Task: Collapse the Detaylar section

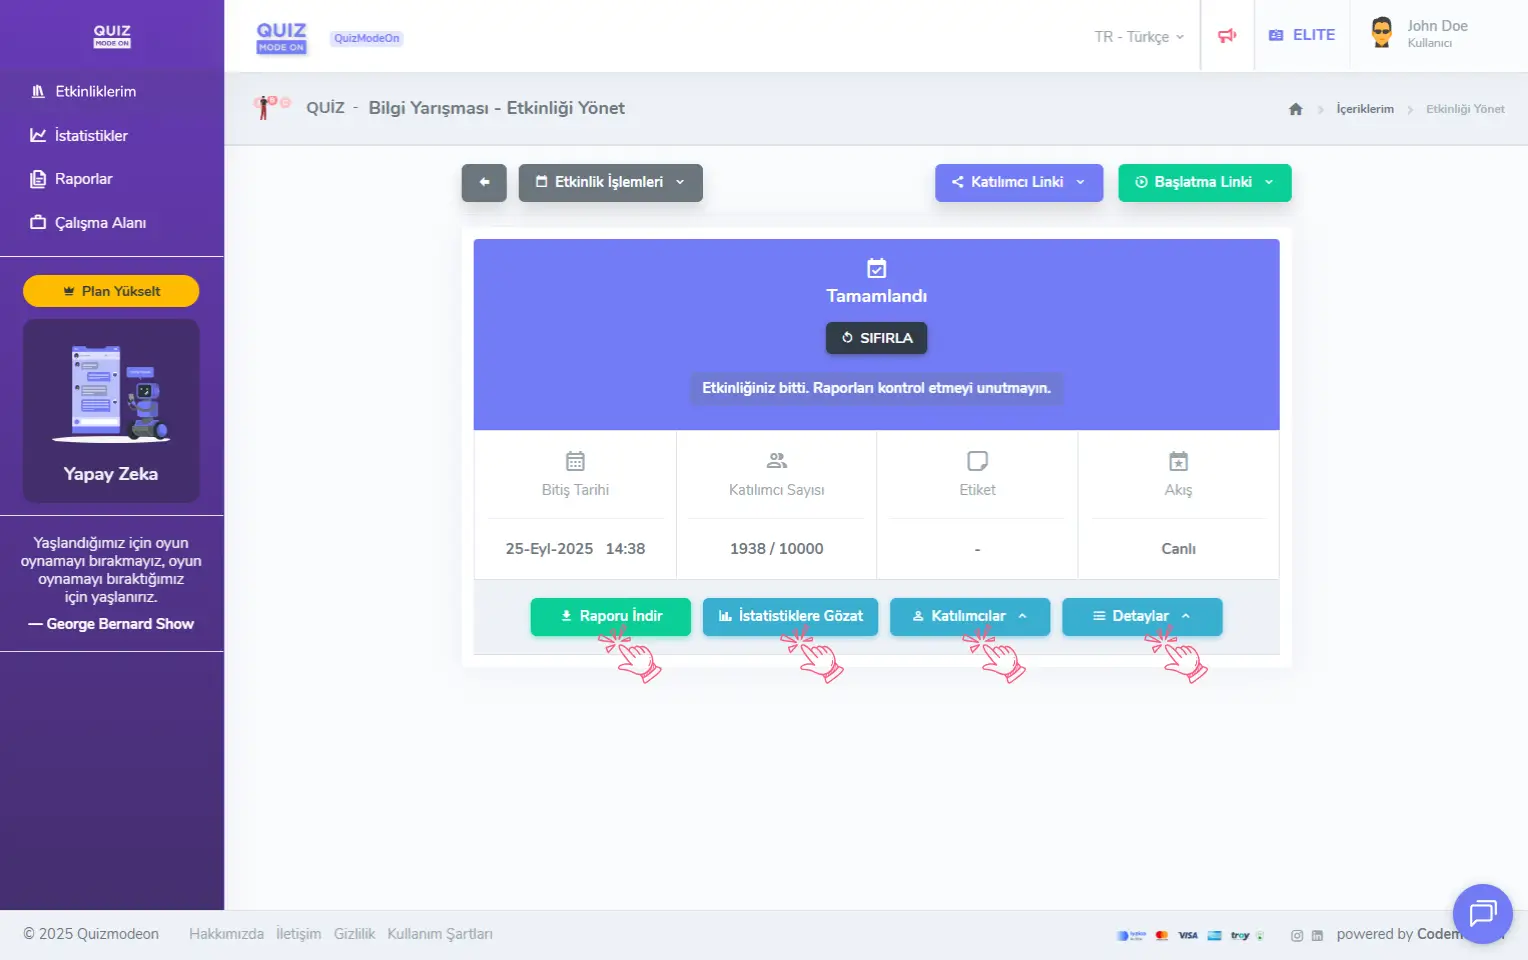Action: [x=1141, y=616]
